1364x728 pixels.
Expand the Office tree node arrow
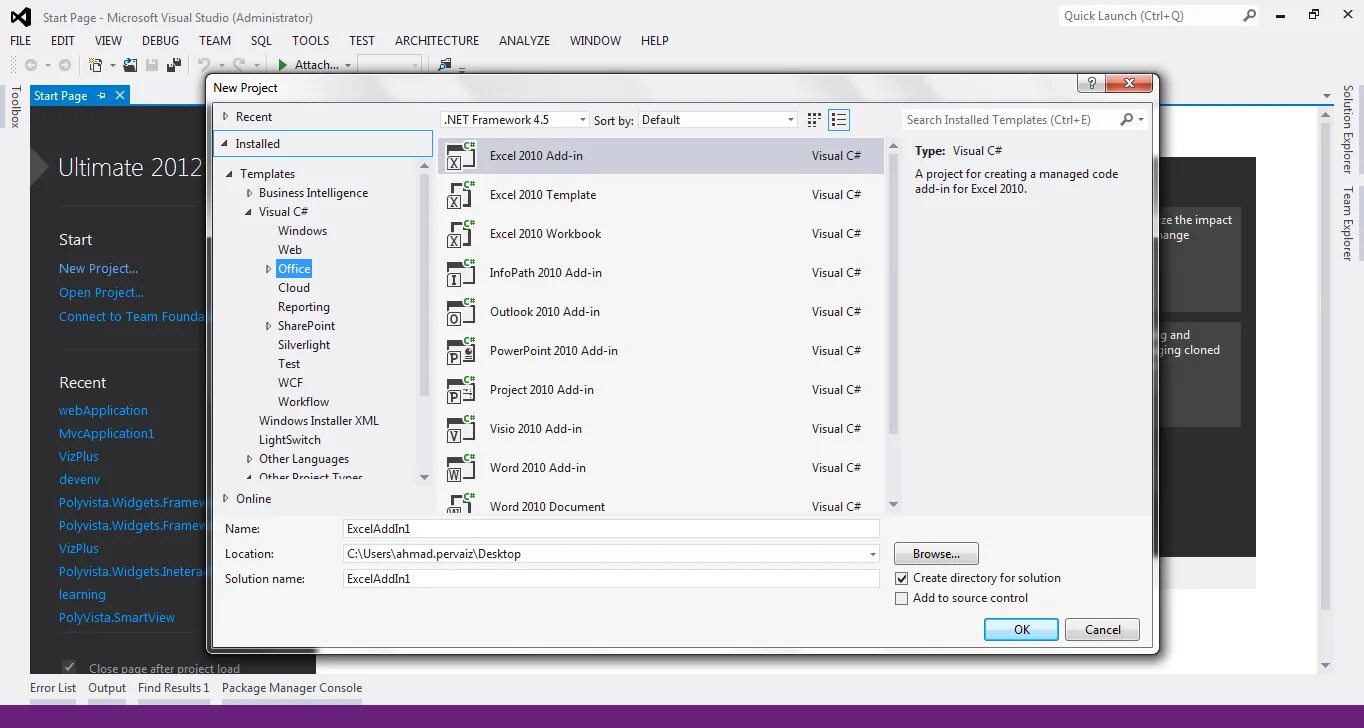pos(269,269)
